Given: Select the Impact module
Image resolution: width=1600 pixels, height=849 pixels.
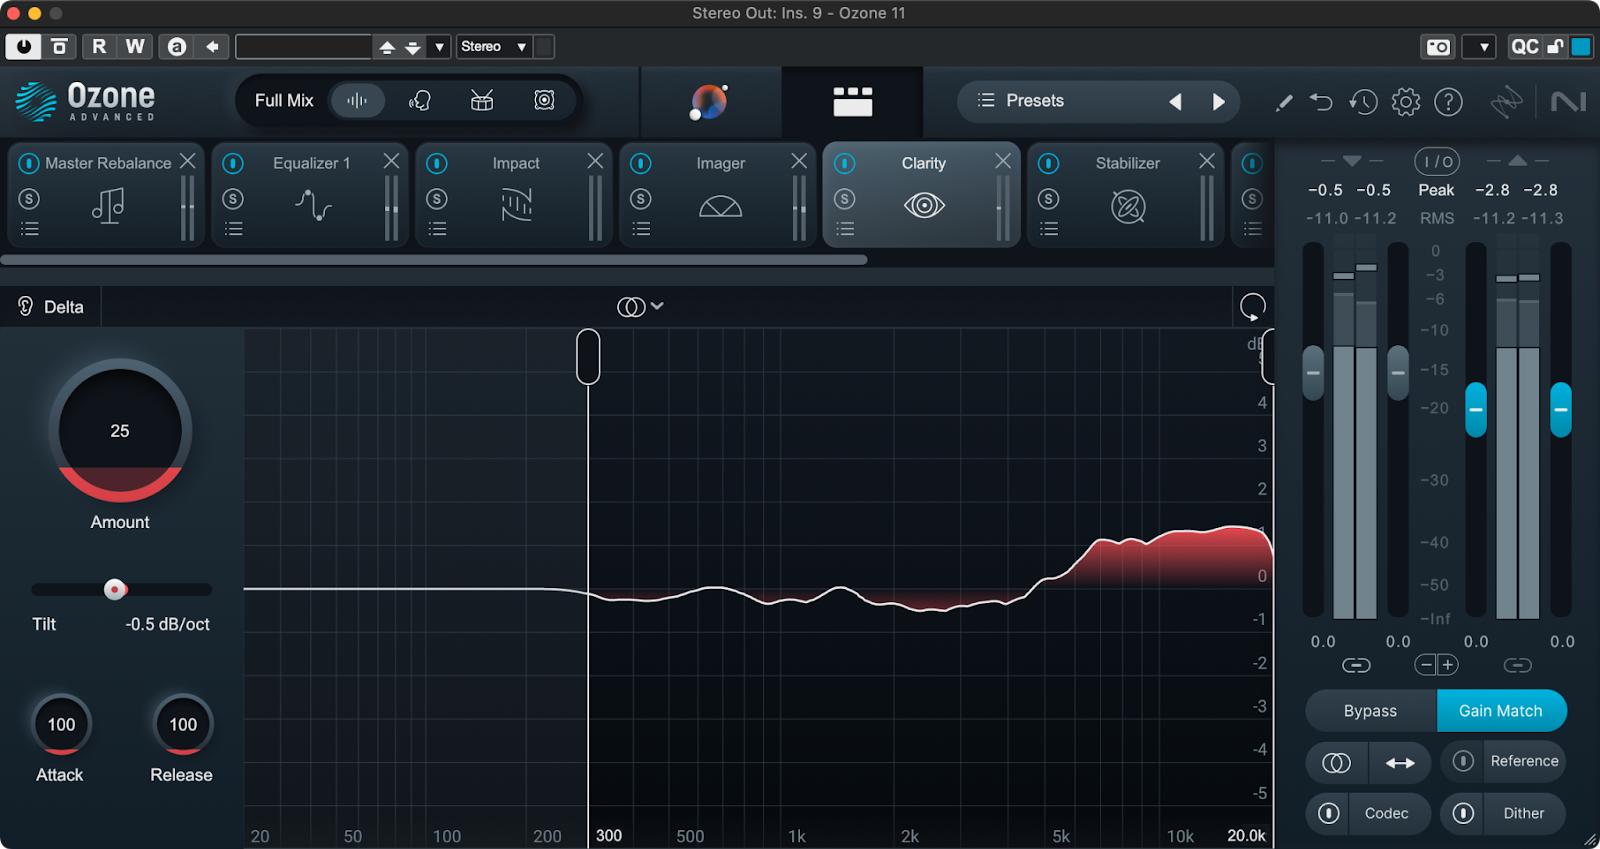Looking at the screenshot, I should tap(516, 196).
